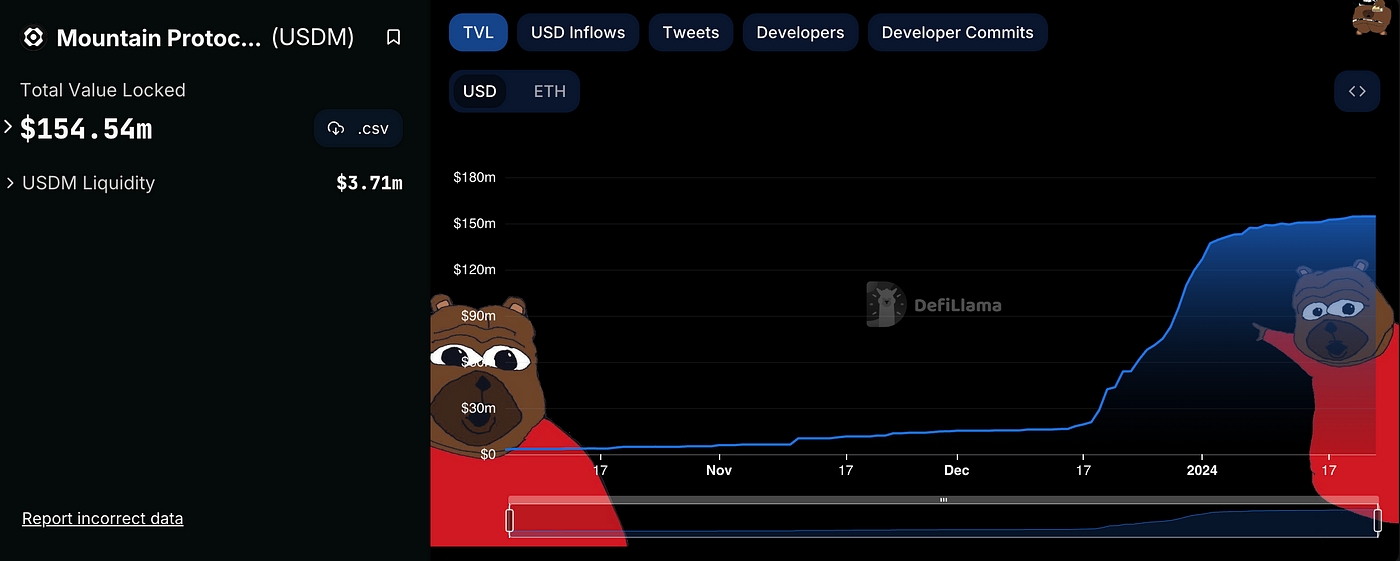Switch chart denomination to ETH
The width and height of the screenshot is (1400, 561).
point(549,92)
